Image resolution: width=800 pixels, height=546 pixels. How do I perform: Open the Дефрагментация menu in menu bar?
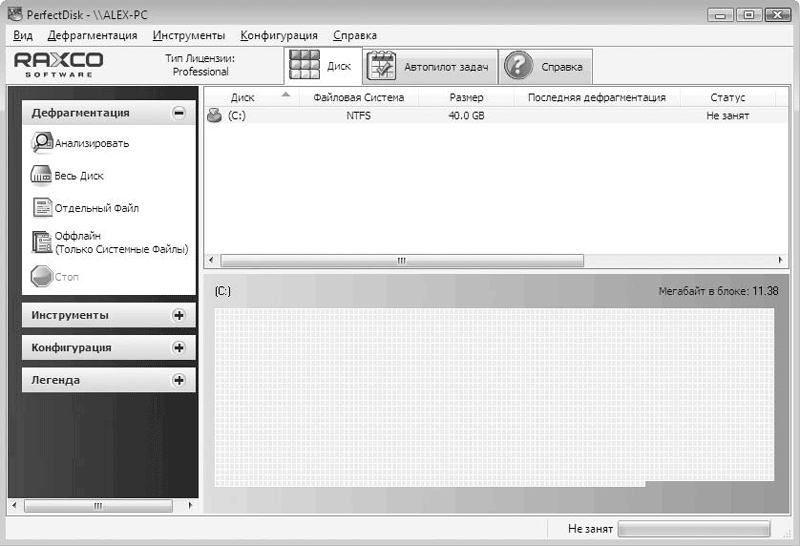(92, 35)
